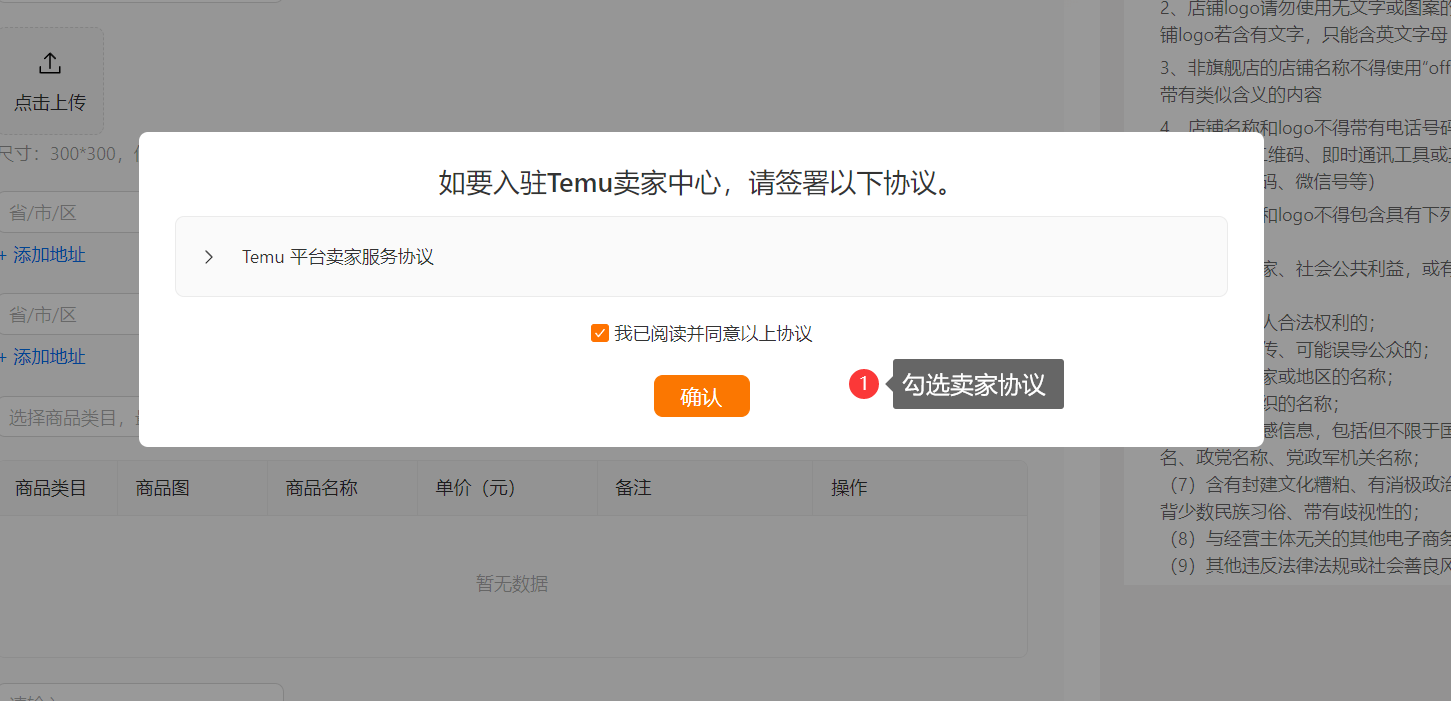
Task: Click the 商品图 column header
Action: click(x=162, y=488)
